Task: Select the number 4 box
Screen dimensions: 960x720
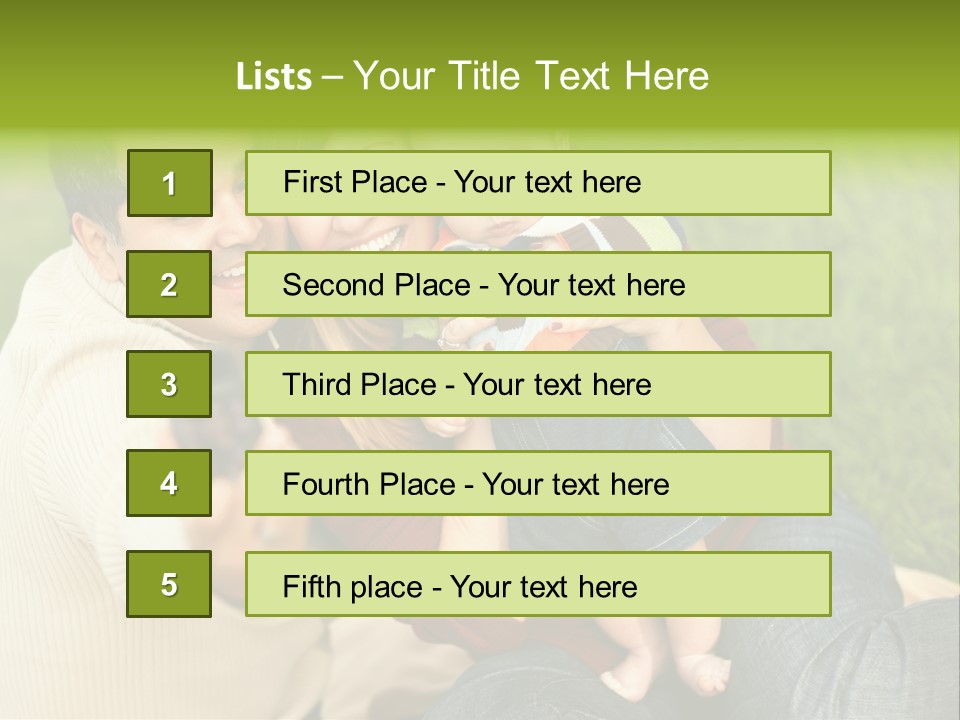Action: coord(169,483)
